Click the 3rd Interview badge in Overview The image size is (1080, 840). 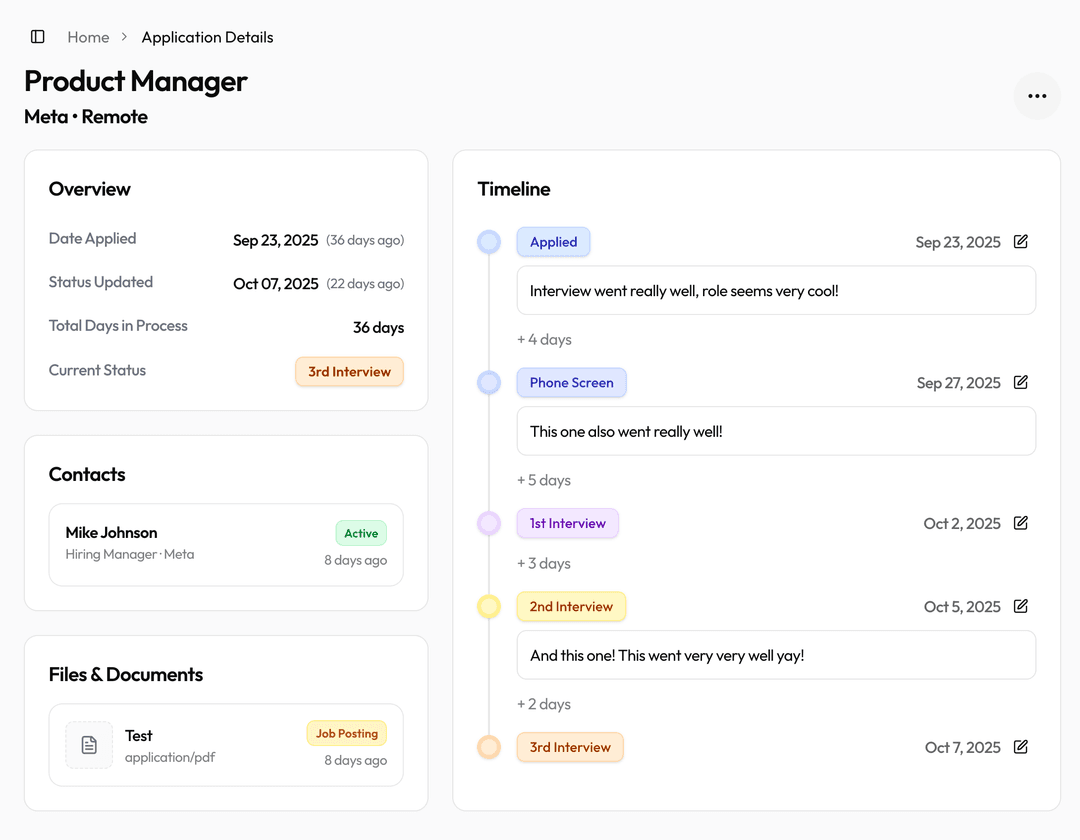(349, 371)
